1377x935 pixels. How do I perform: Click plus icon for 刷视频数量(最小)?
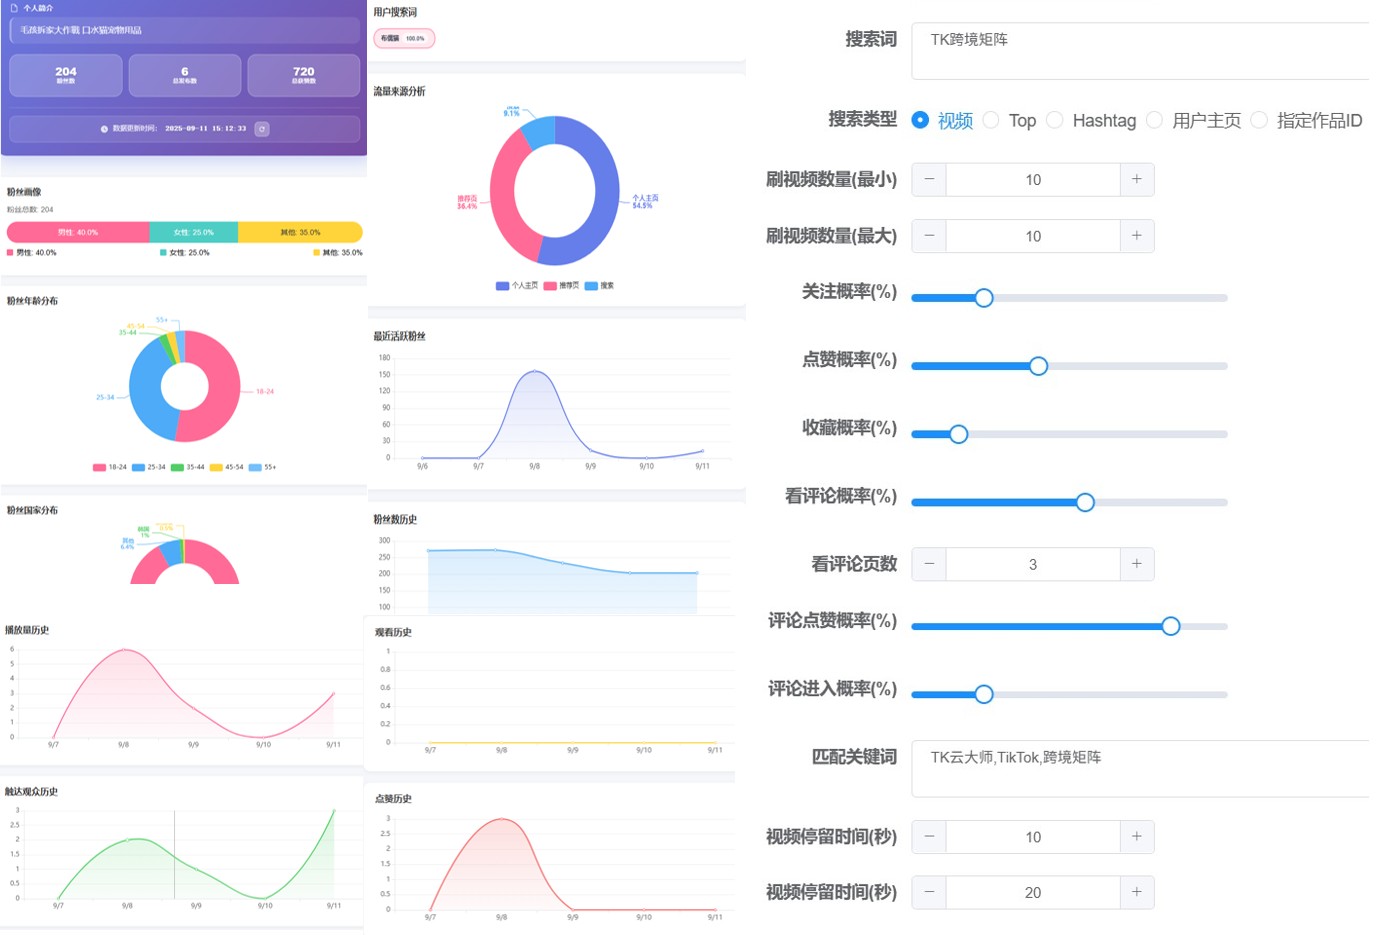point(1136,180)
